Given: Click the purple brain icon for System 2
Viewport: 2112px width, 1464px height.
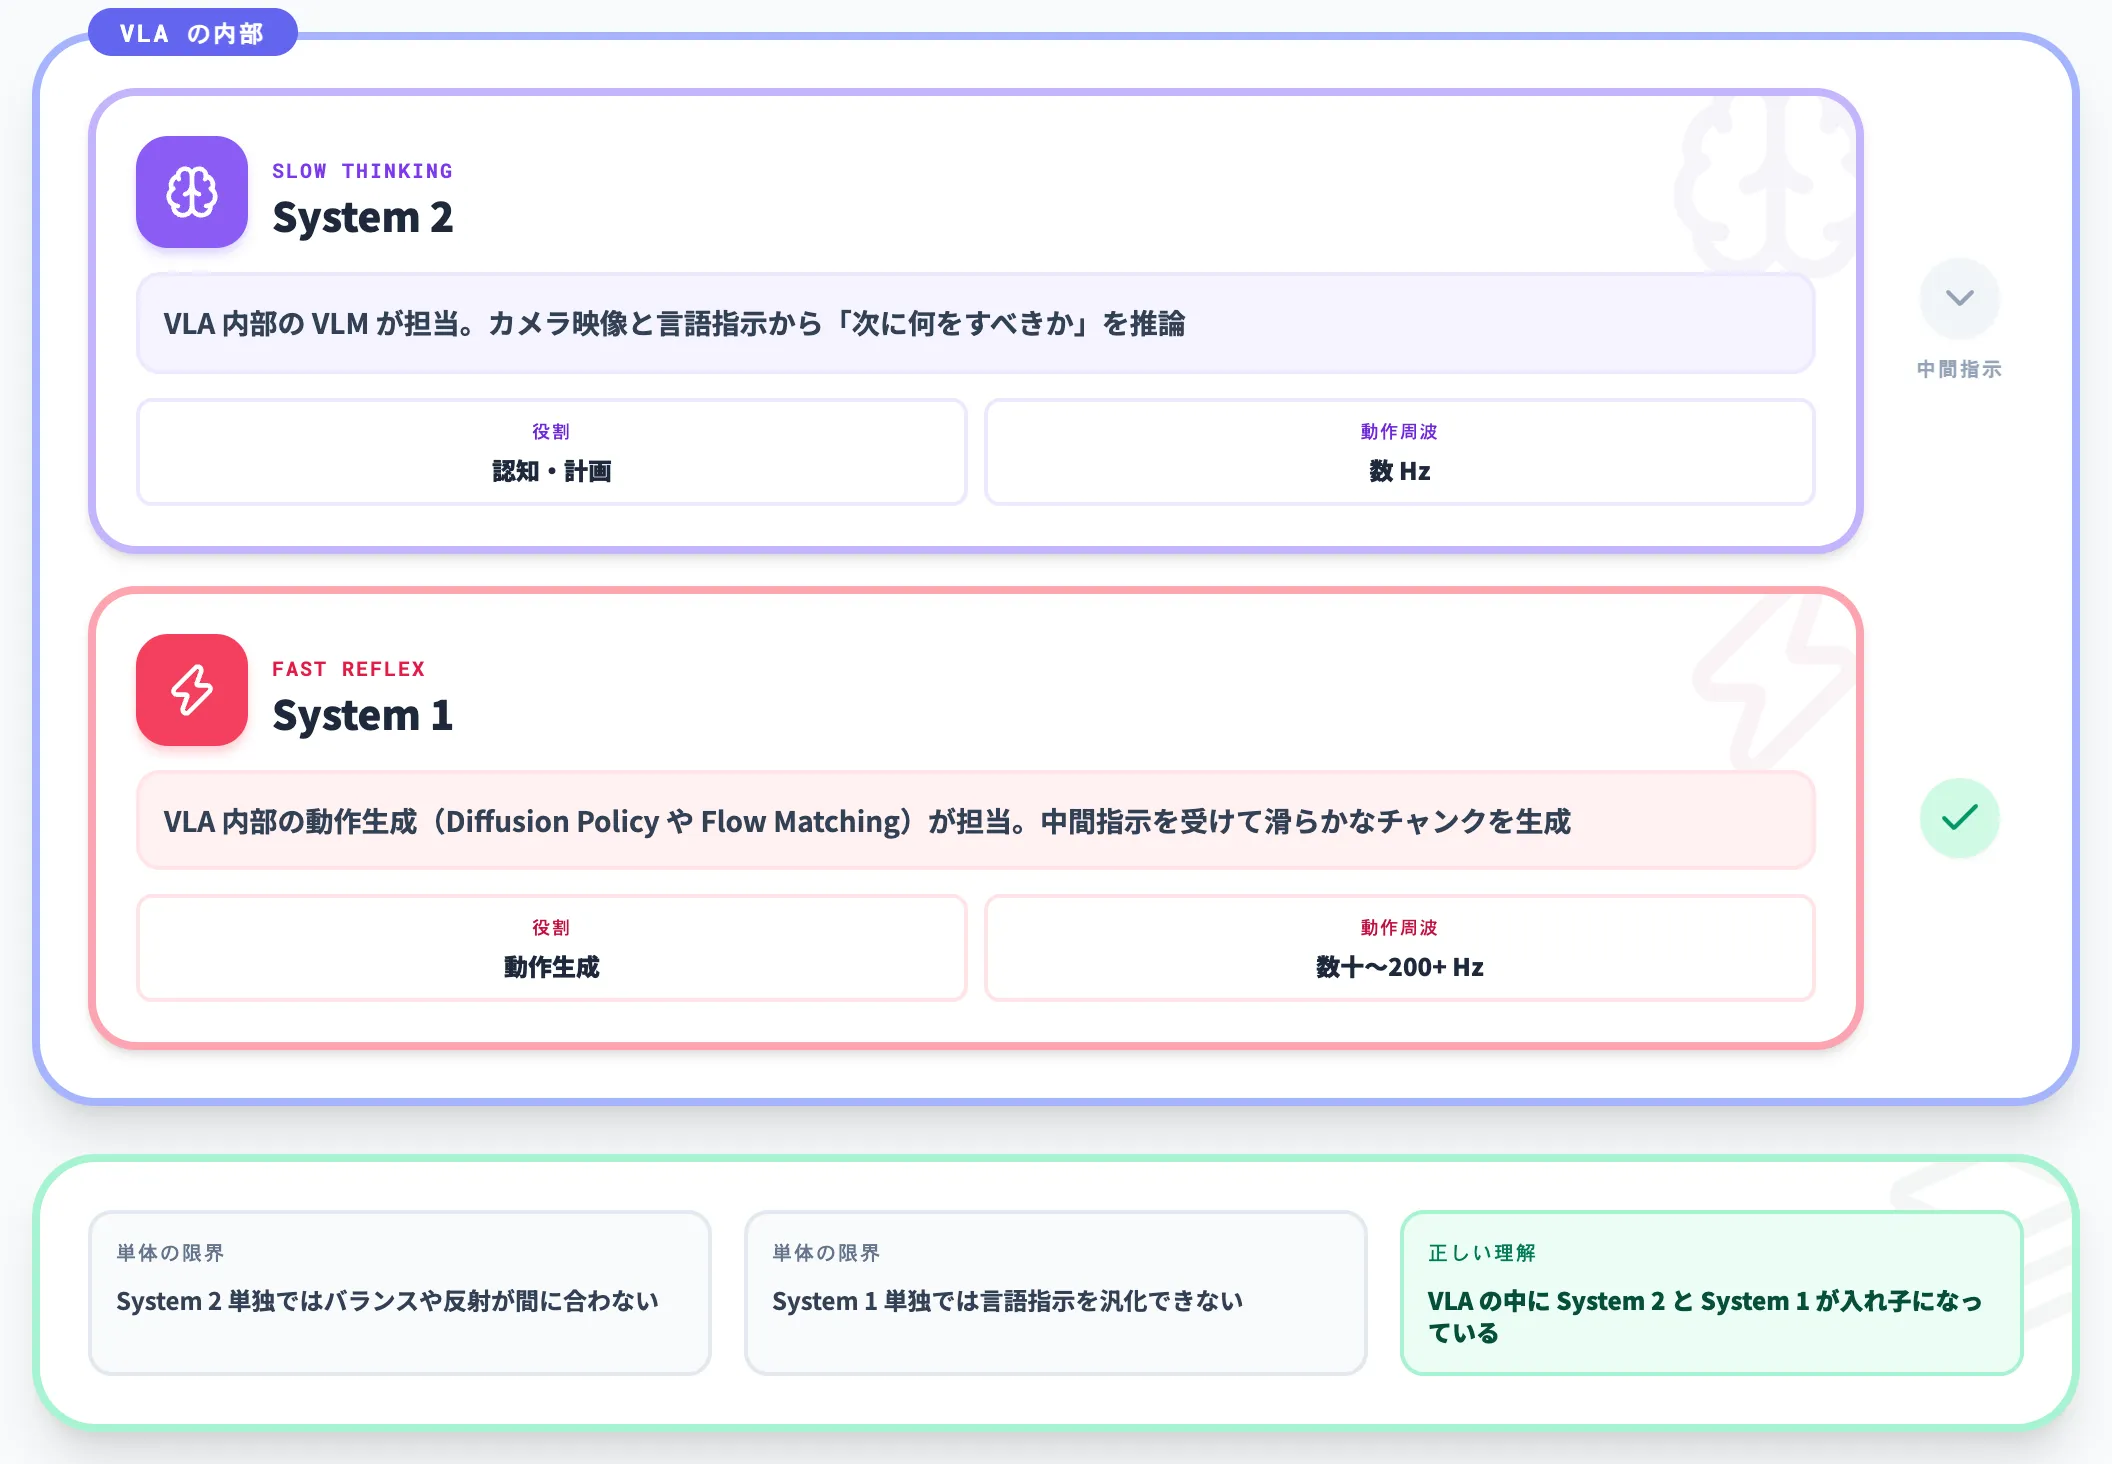Looking at the screenshot, I should coord(192,192).
